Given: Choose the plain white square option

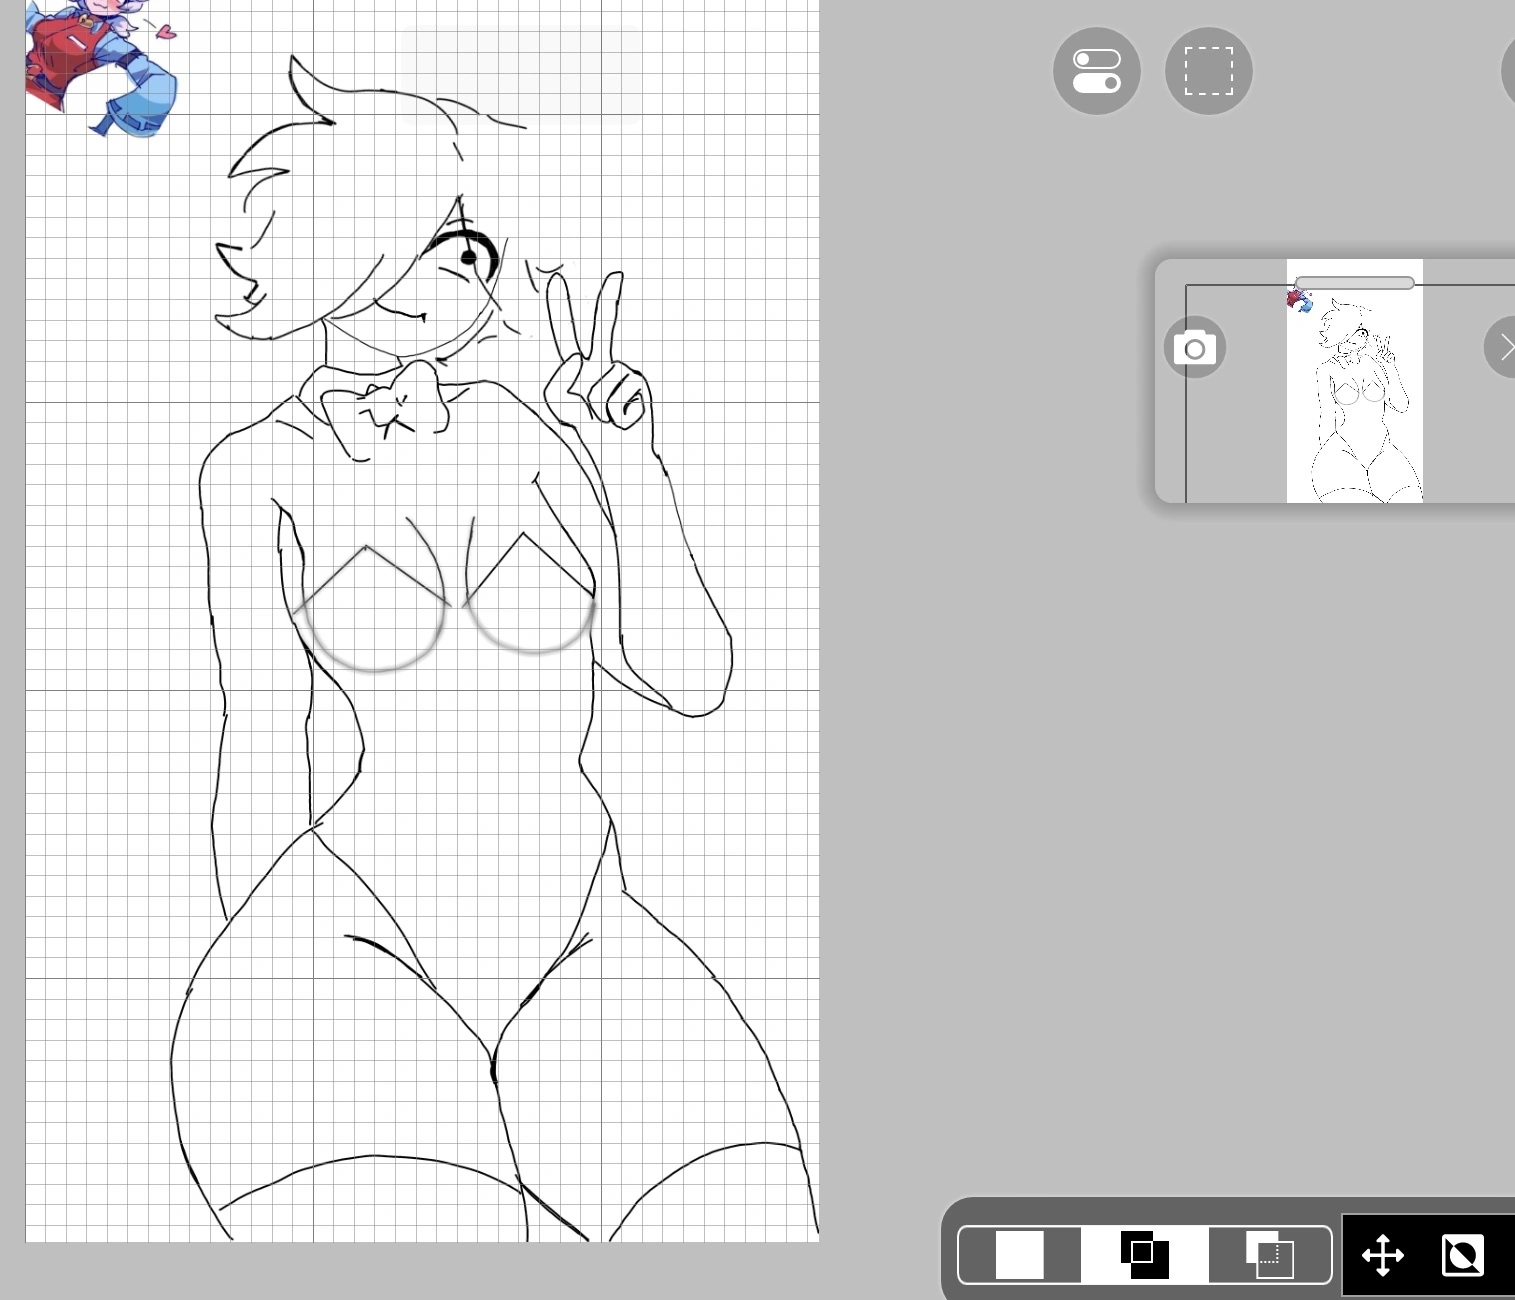Looking at the screenshot, I should click(1020, 1254).
